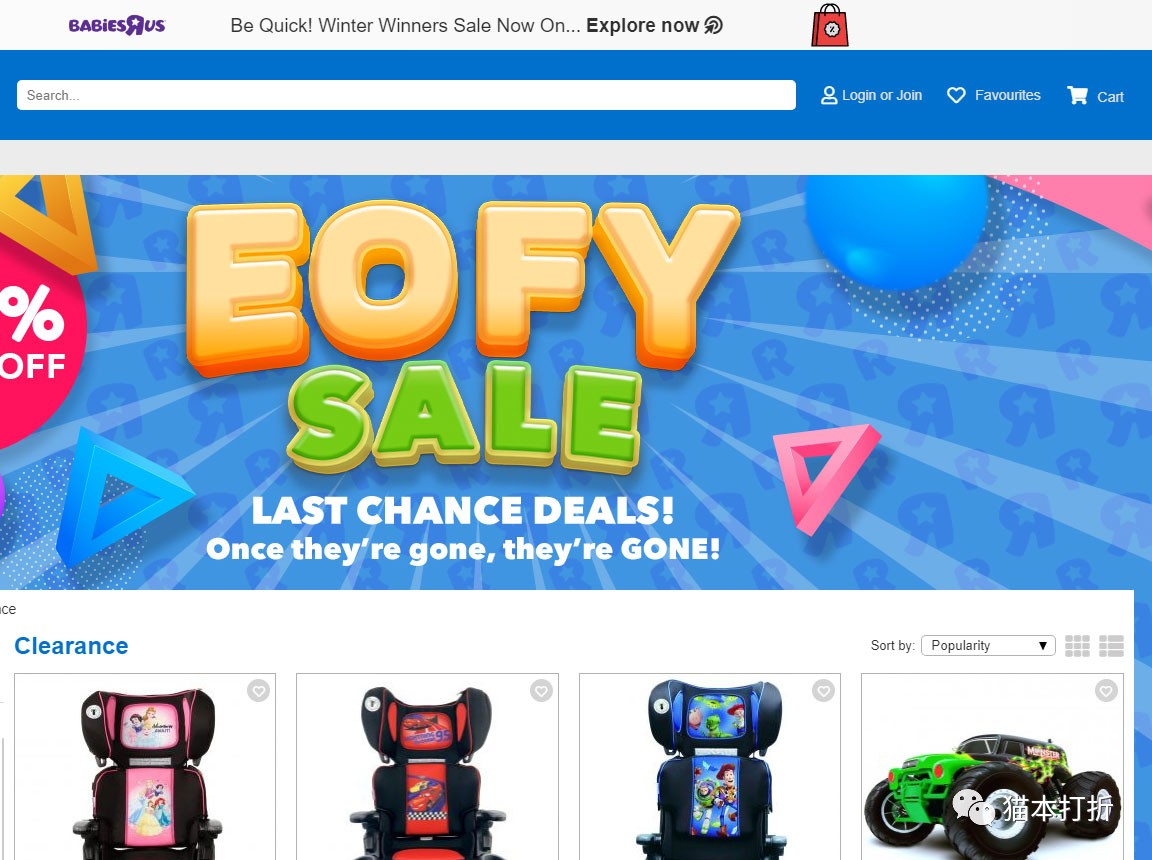Viewport: 1152px width, 860px height.
Task: Click the Explore now arrow icon
Action: (713, 26)
